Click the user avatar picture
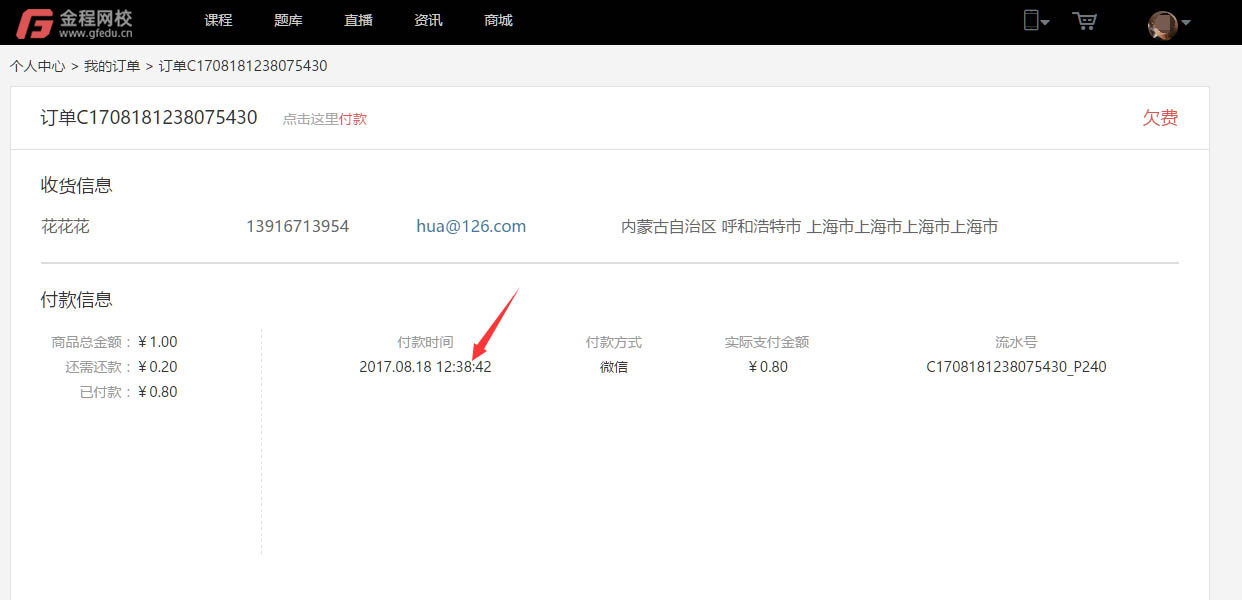Screen dimensions: 1242x600 tap(1162, 25)
